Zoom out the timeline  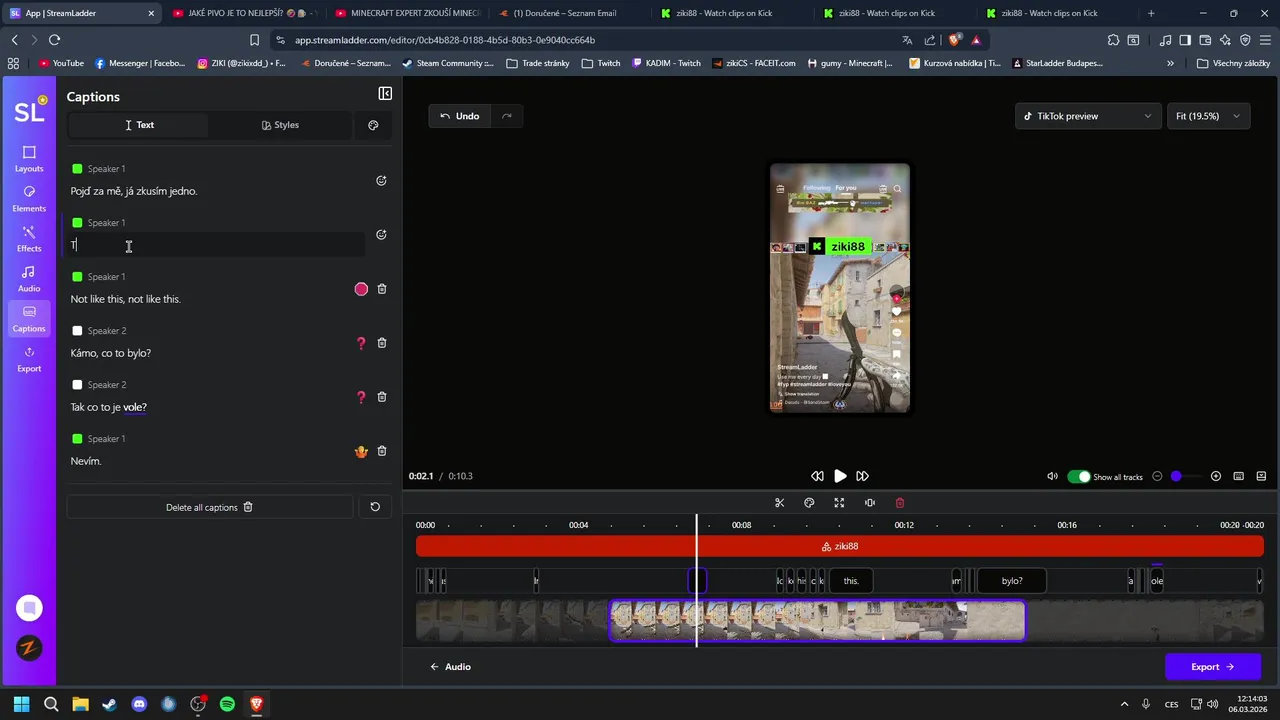coord(1157,477)
